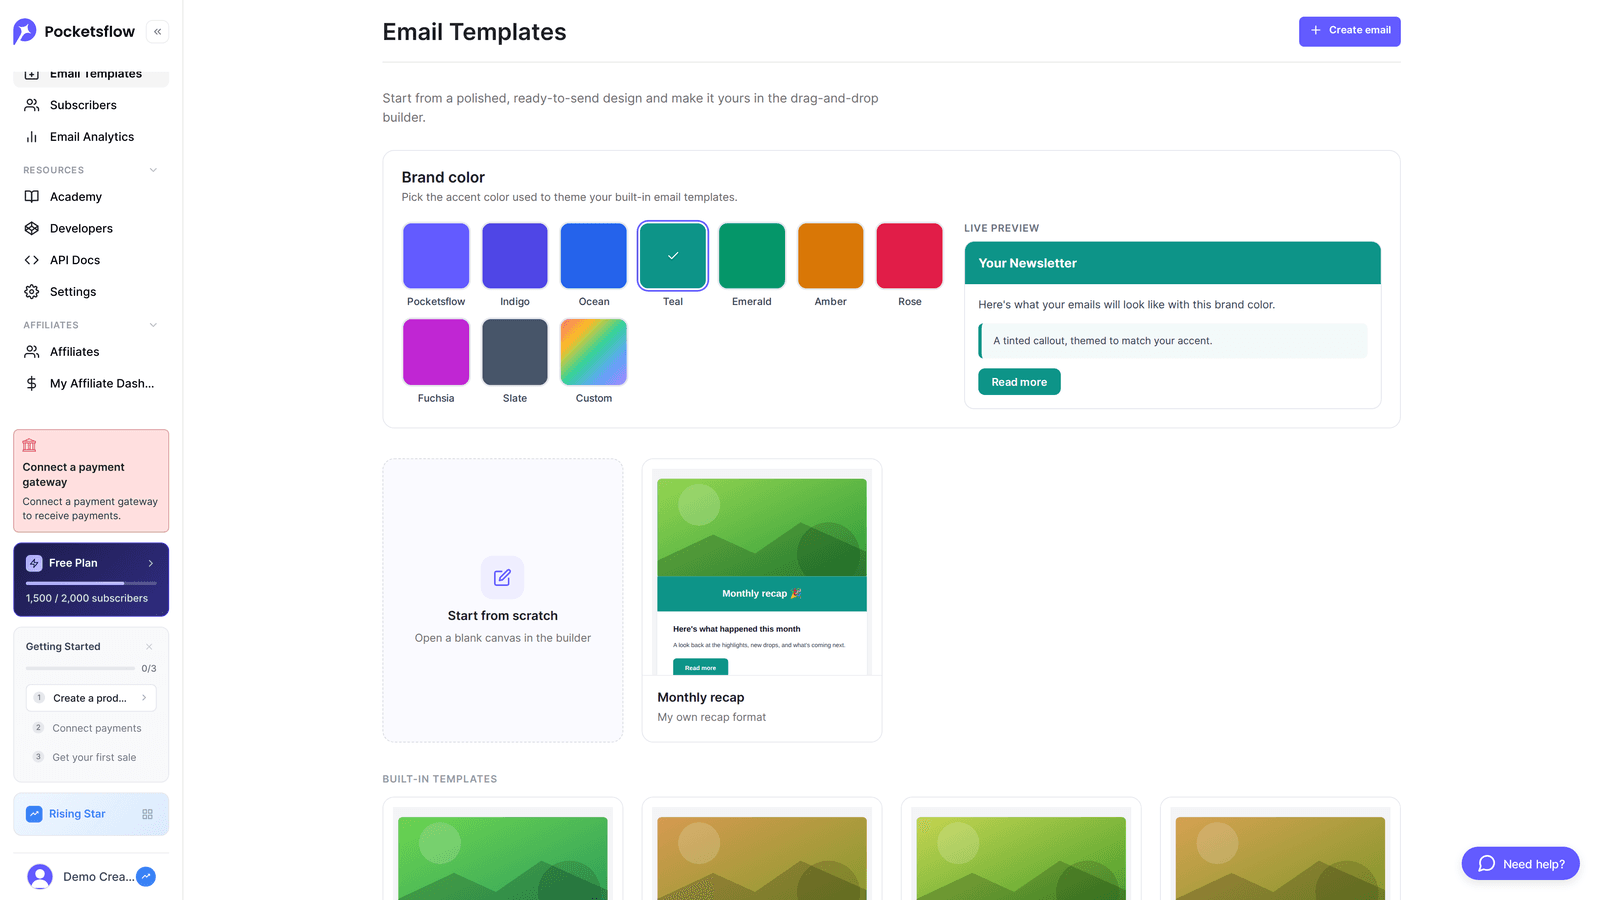Select the Pocketsflow brand color swatch
The image size is (1600, 900).
[x=436, y=256]
